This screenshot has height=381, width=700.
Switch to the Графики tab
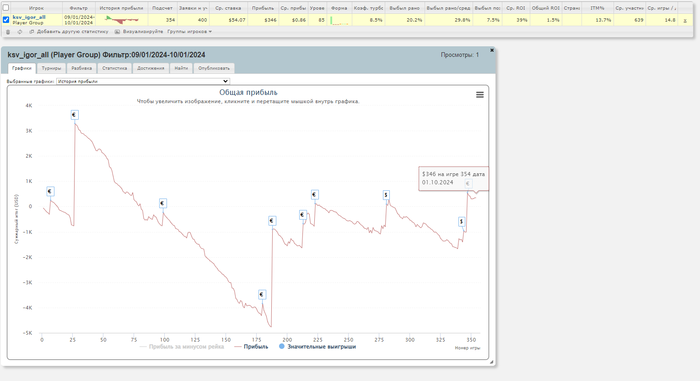(22, 68)
